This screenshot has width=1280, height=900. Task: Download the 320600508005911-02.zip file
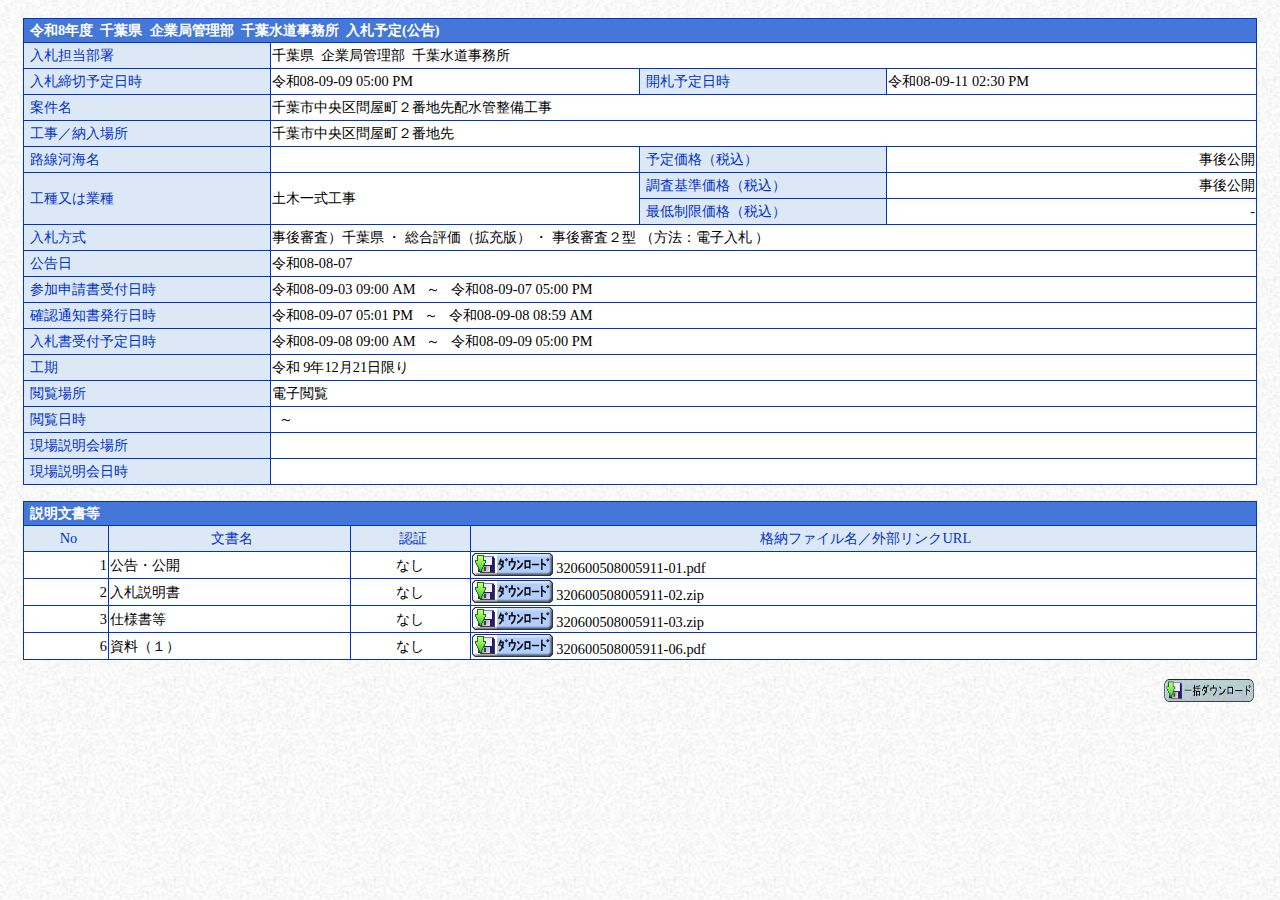tap(512, 592)
